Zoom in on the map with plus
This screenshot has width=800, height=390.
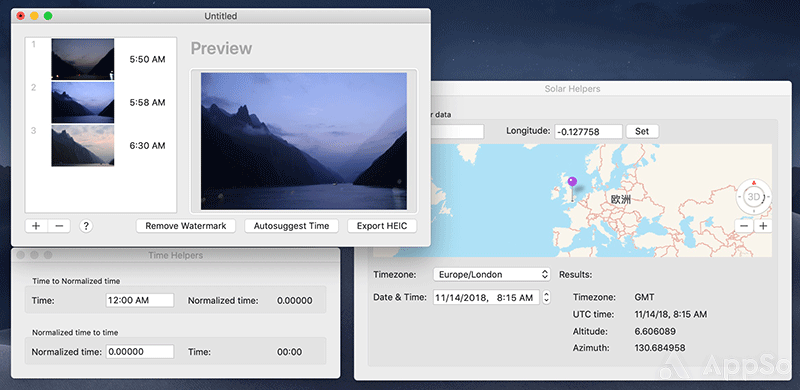(x=763, y=226)
